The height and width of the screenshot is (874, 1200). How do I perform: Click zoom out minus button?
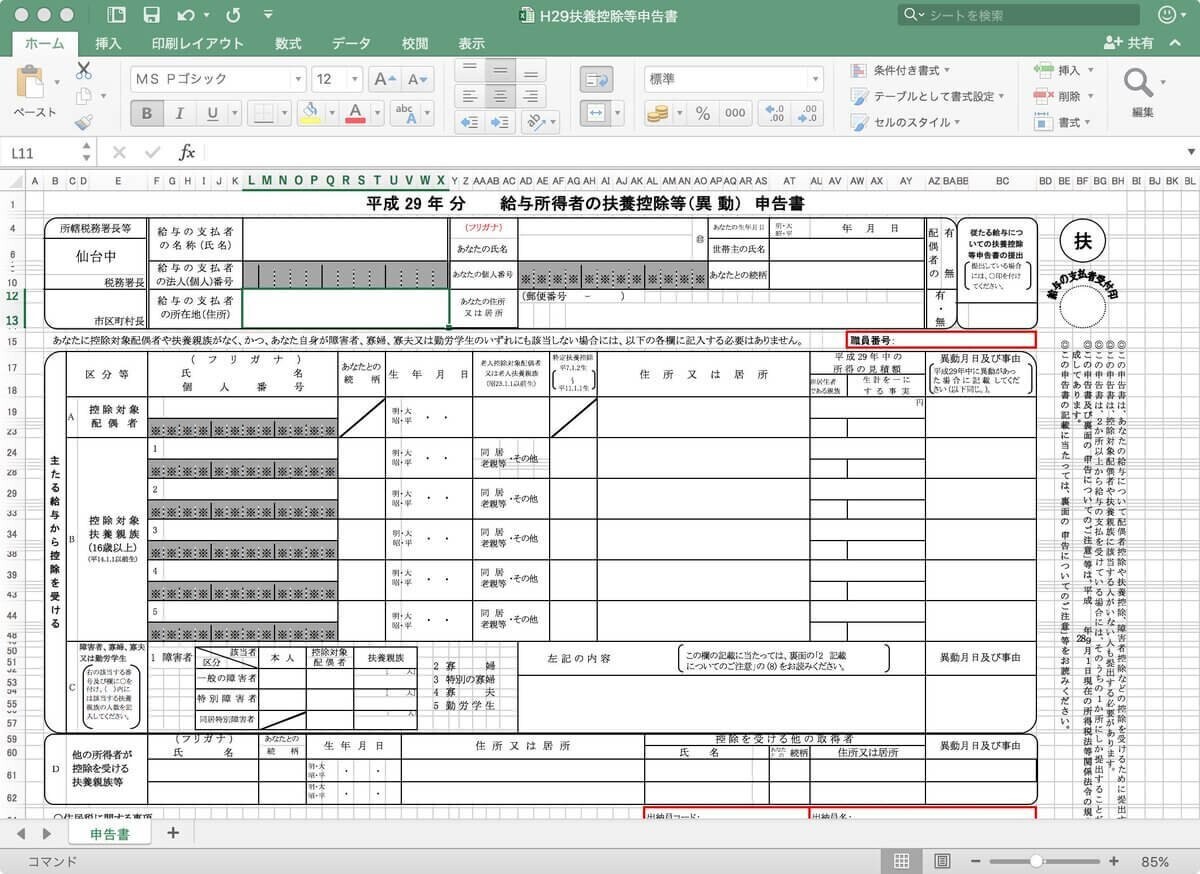click(974, 861)
